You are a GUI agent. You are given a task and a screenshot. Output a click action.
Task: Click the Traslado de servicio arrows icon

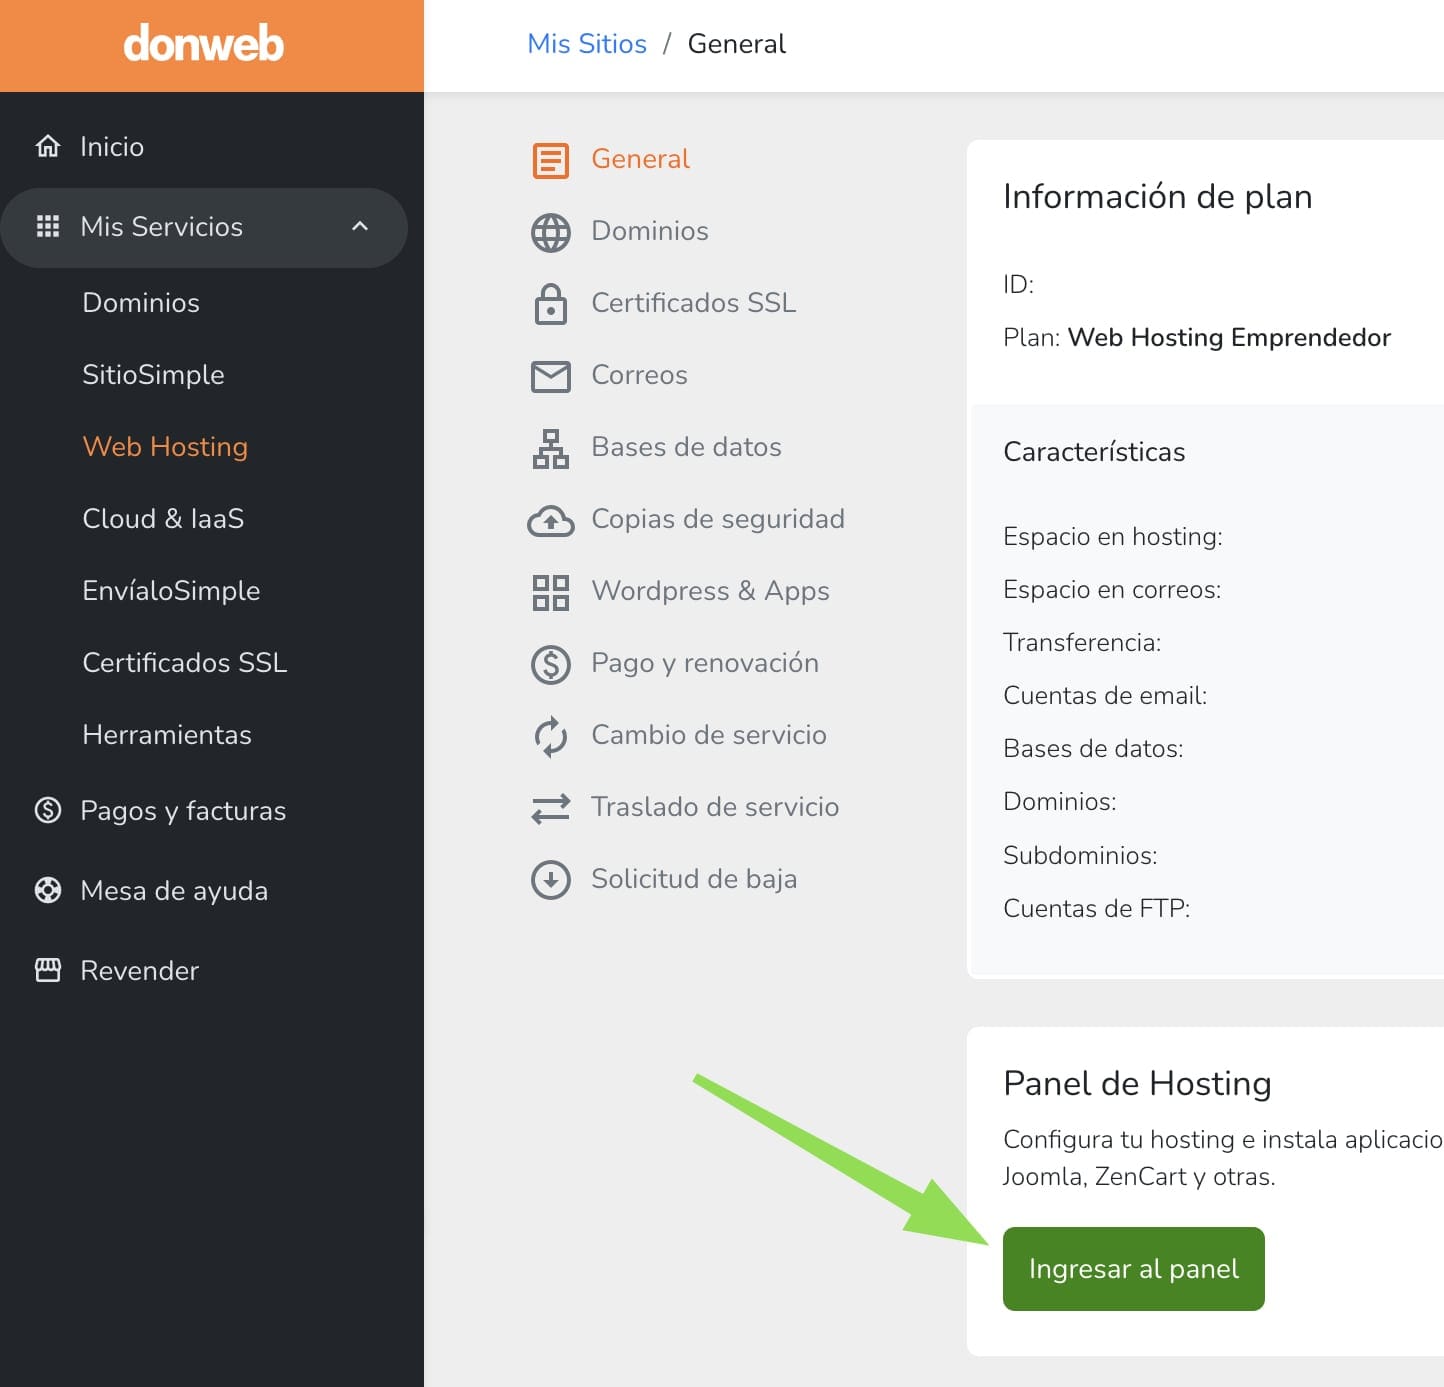point(551,808)
